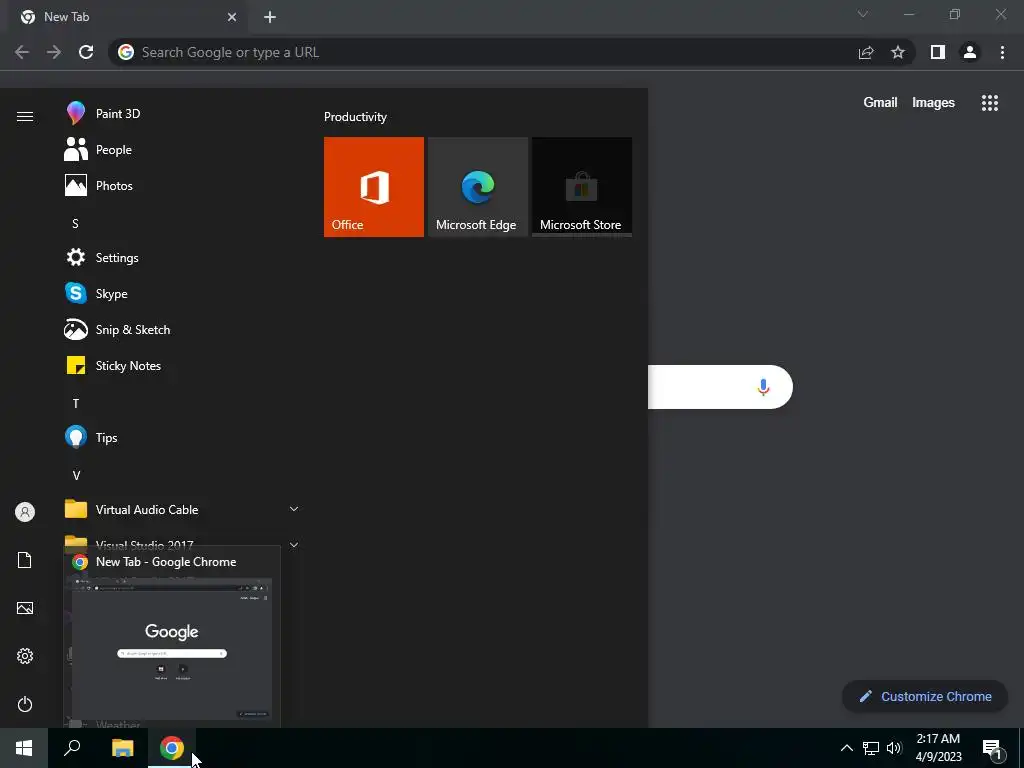Screen dimensions: 1024x768
Task: Open Chrome's three-dot menu
Action: pyautogui.click(x=1002, y=52)
